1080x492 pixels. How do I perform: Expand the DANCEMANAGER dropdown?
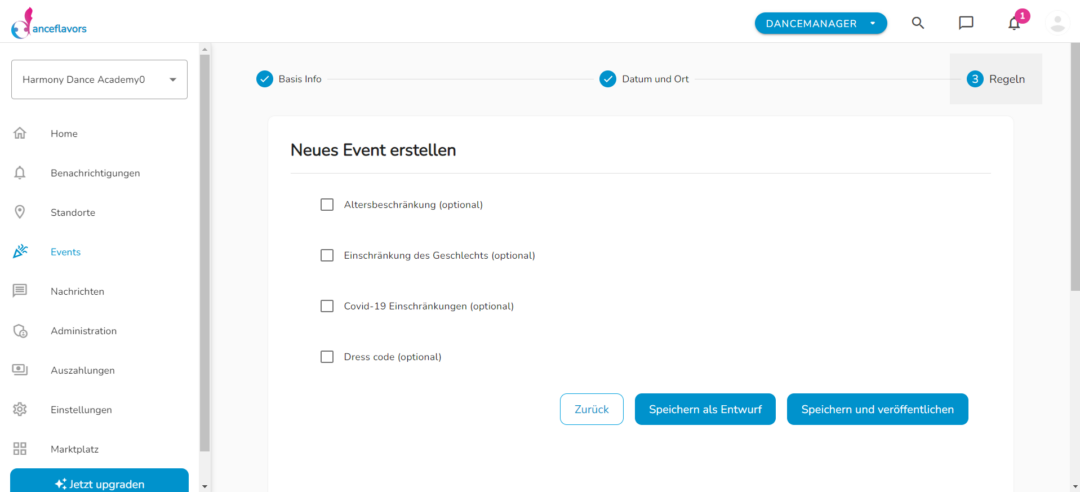pyautogui.click(x=821, y=23)
